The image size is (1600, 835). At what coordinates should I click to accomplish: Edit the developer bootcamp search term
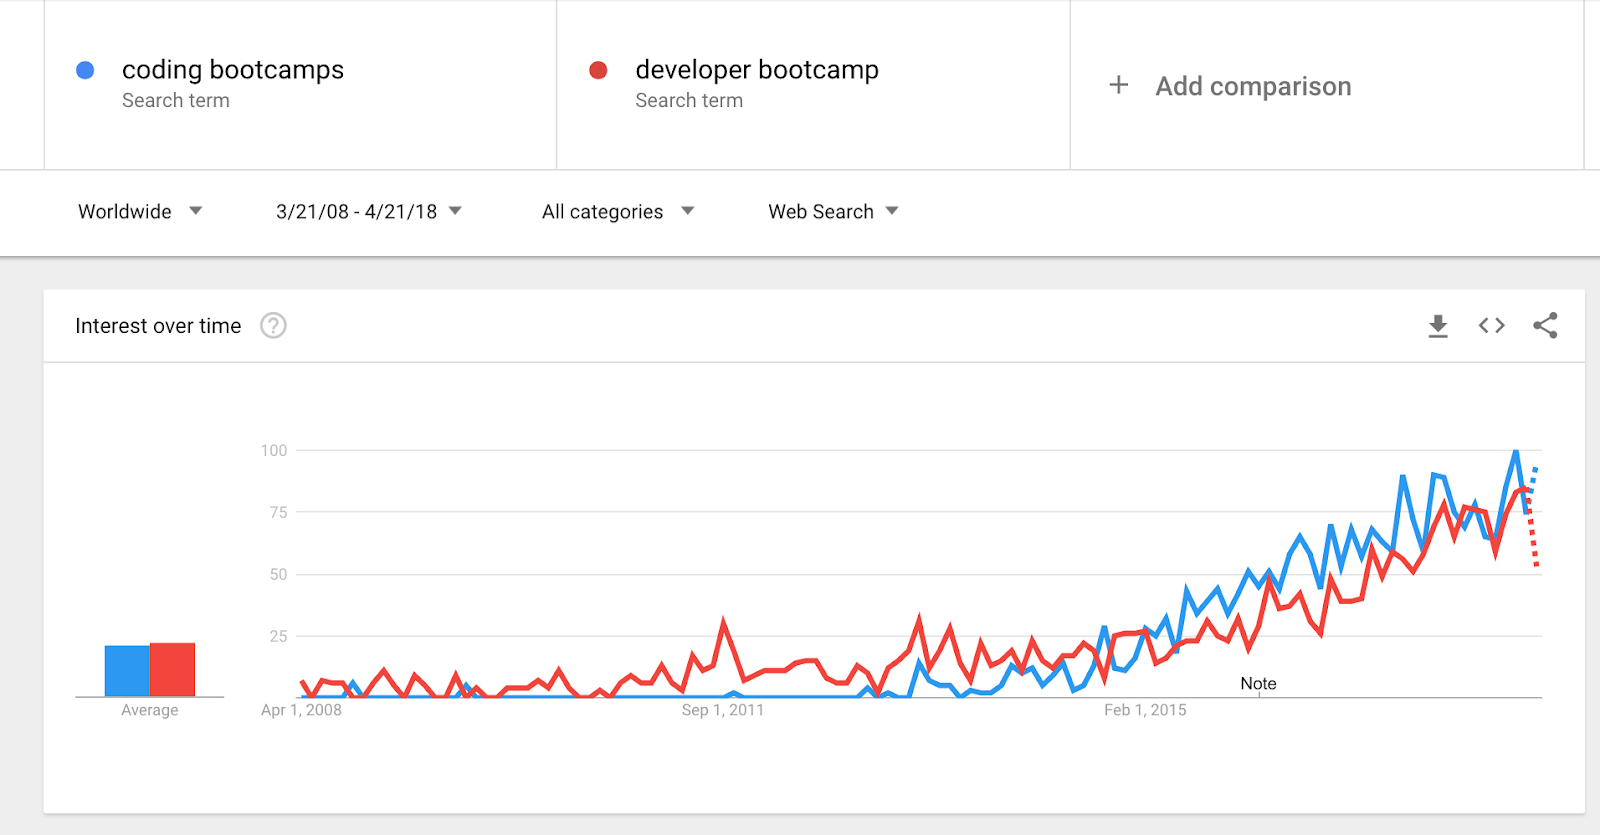coord(757,70)
